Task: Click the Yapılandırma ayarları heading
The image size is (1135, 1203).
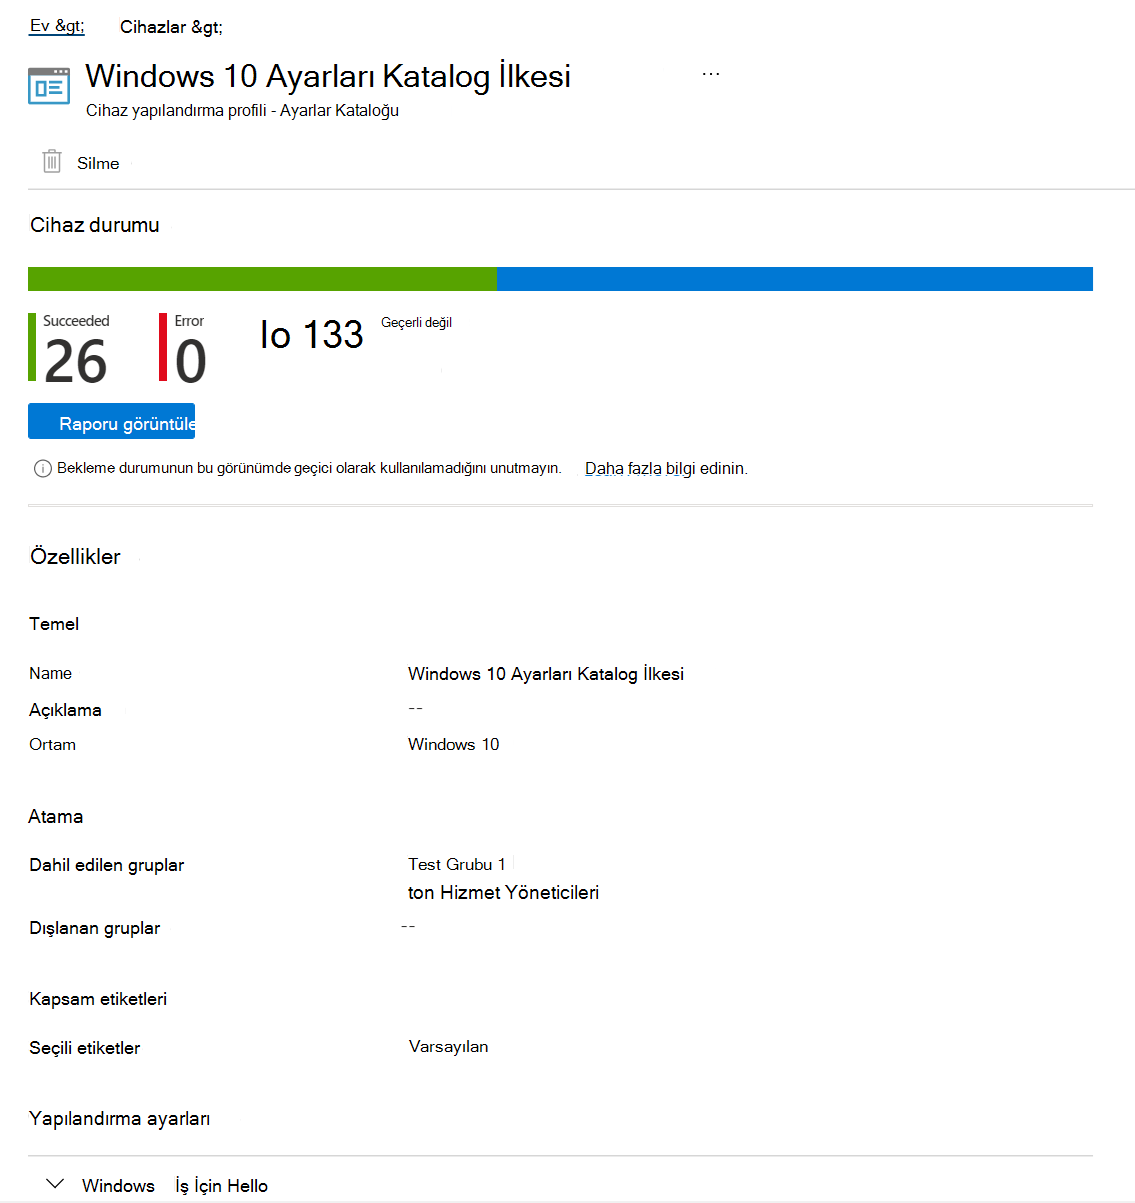Action: (120, 1119)
